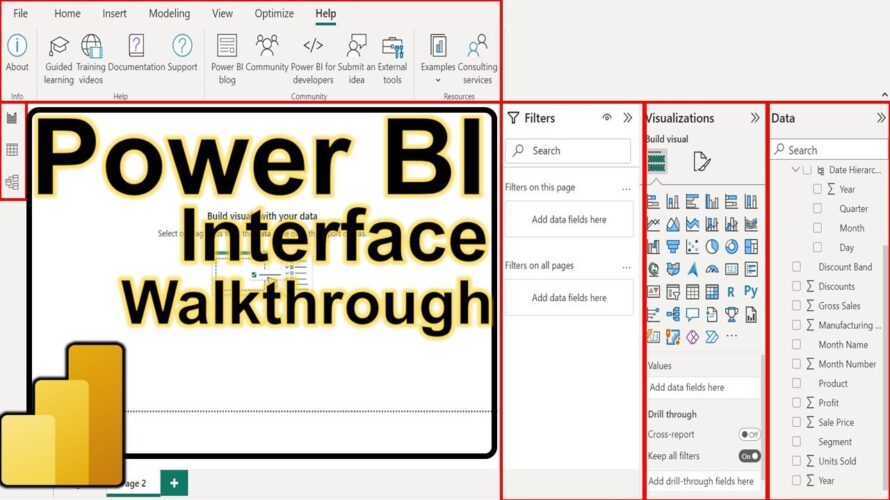
Task: Switch to Report view in sidebar
Action: click(x=12, y=118)
